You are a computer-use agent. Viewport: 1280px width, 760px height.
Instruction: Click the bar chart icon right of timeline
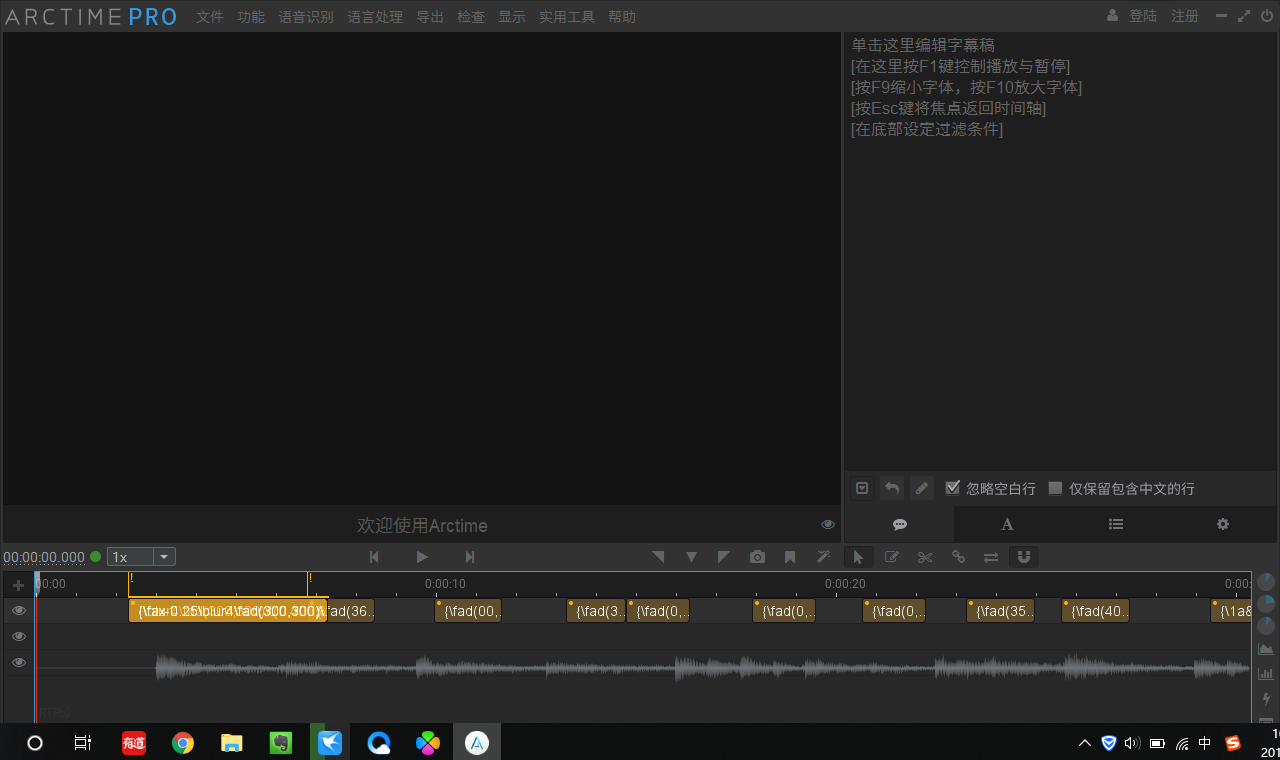(1266, 674)
